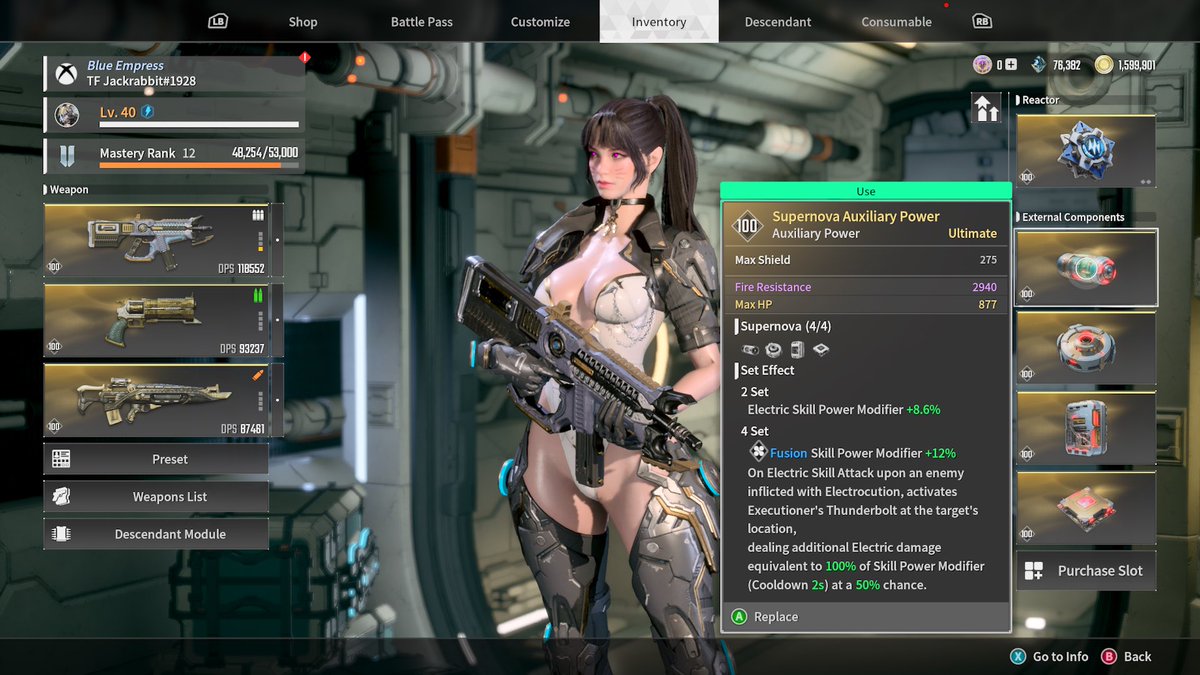Open the Descendant Module screen
This screenshot has width=1200, height=675.
click(156, 534)
